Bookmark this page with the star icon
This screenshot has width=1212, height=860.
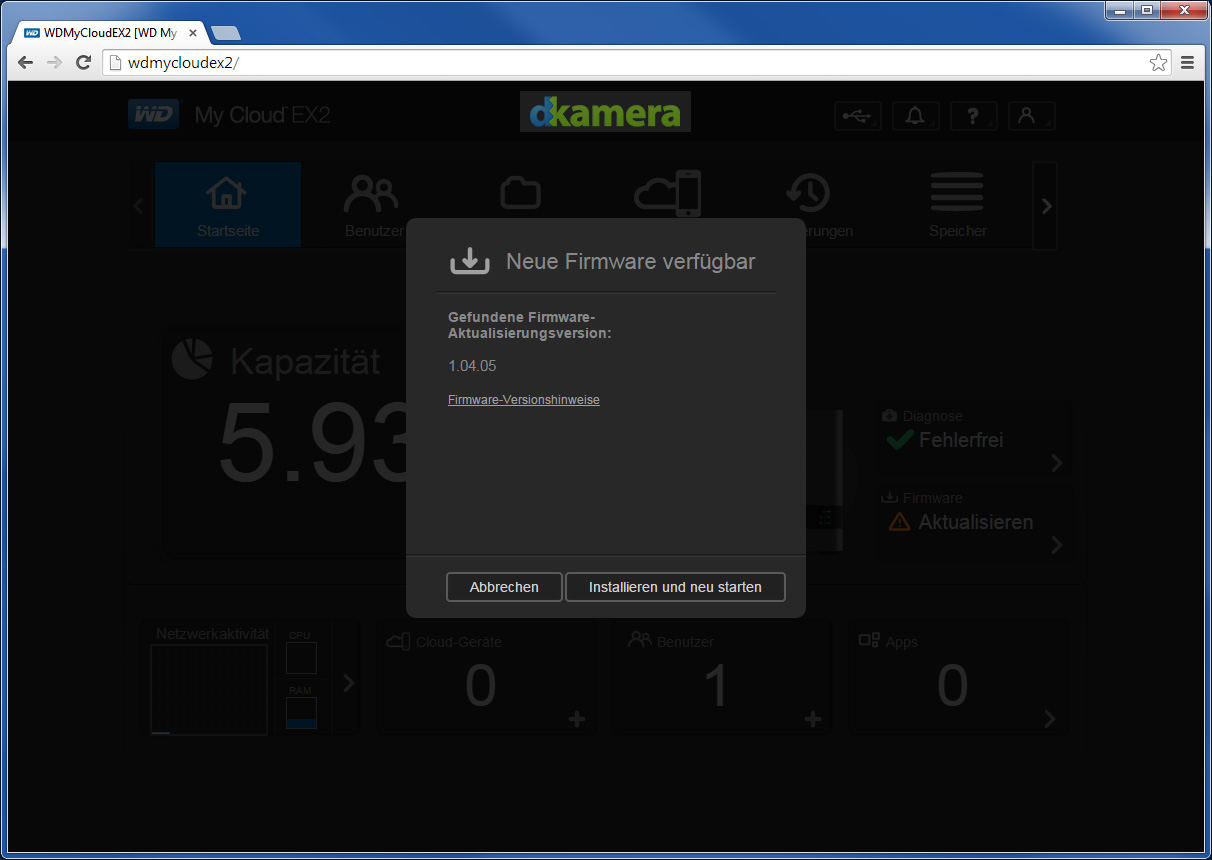tap(1158, 62)
